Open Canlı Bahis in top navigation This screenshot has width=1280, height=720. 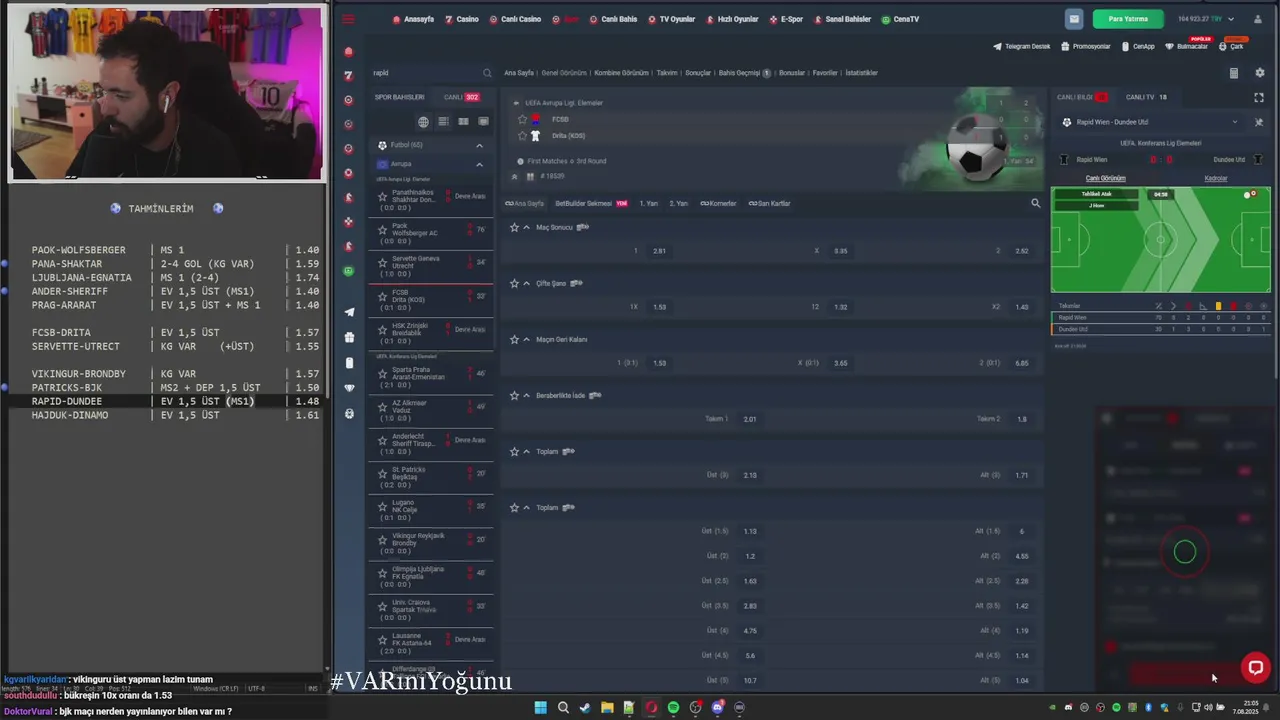pyautogui.click(x=614, y=19)
